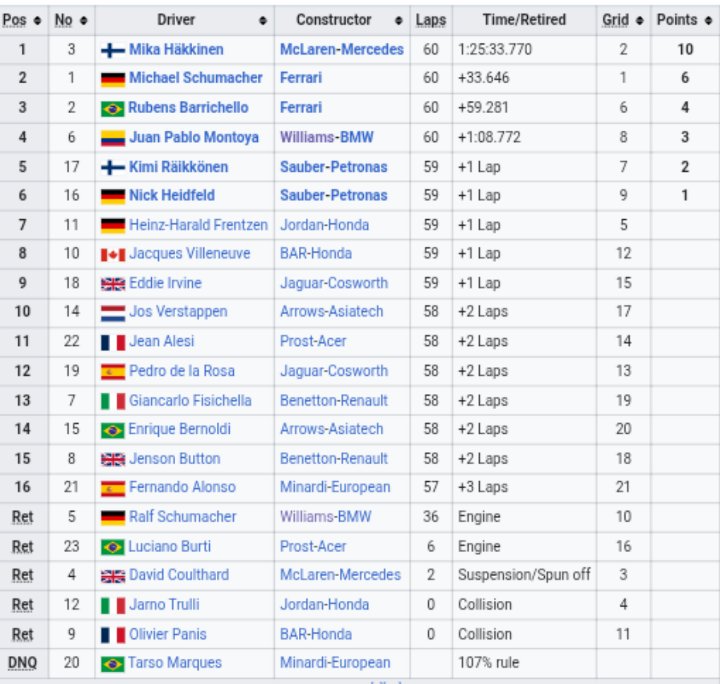Select the +59.281 gap cell

484,108
